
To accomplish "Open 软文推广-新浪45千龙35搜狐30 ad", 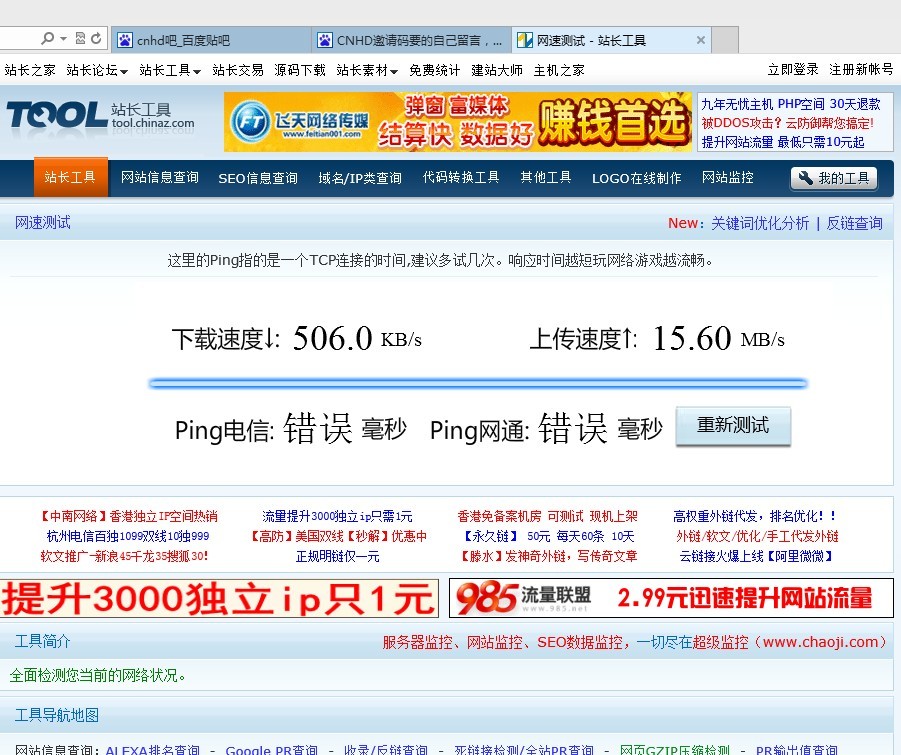I will coord(124,556).
